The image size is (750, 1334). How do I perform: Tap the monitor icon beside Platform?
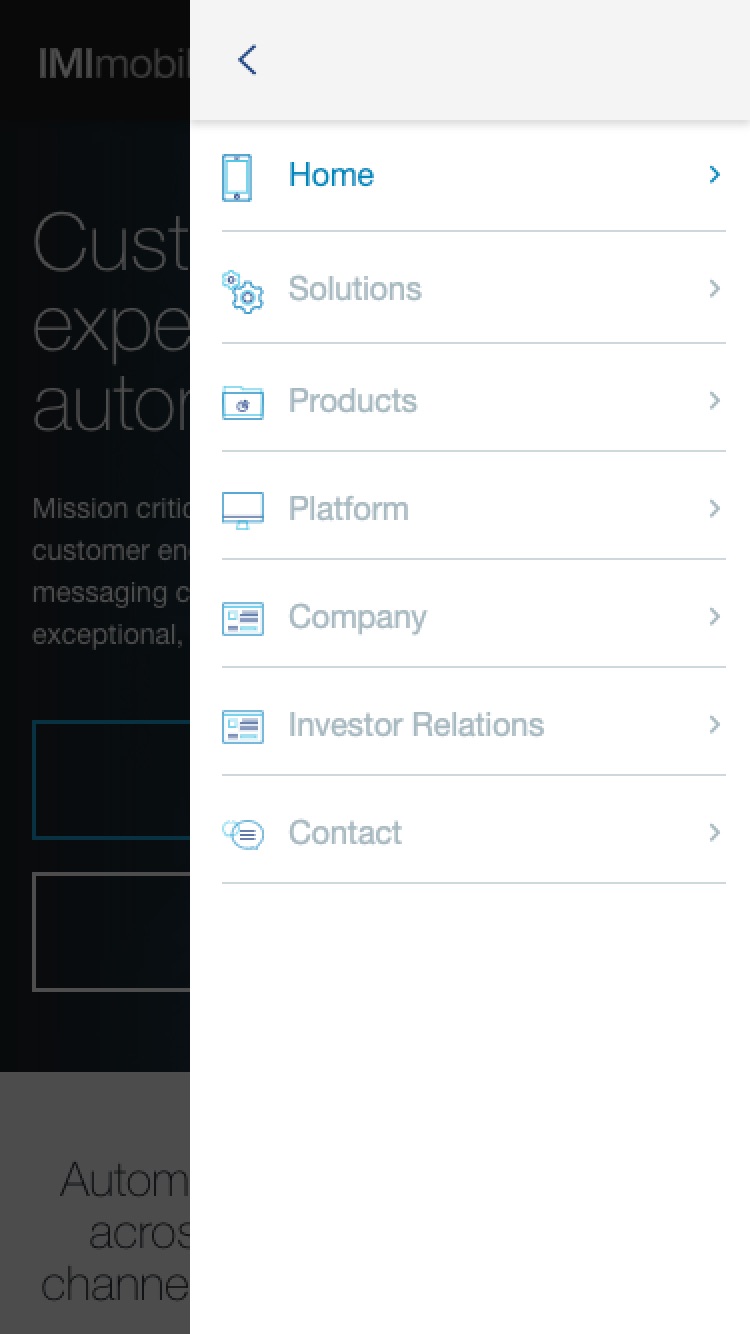[x=242, y=509]
